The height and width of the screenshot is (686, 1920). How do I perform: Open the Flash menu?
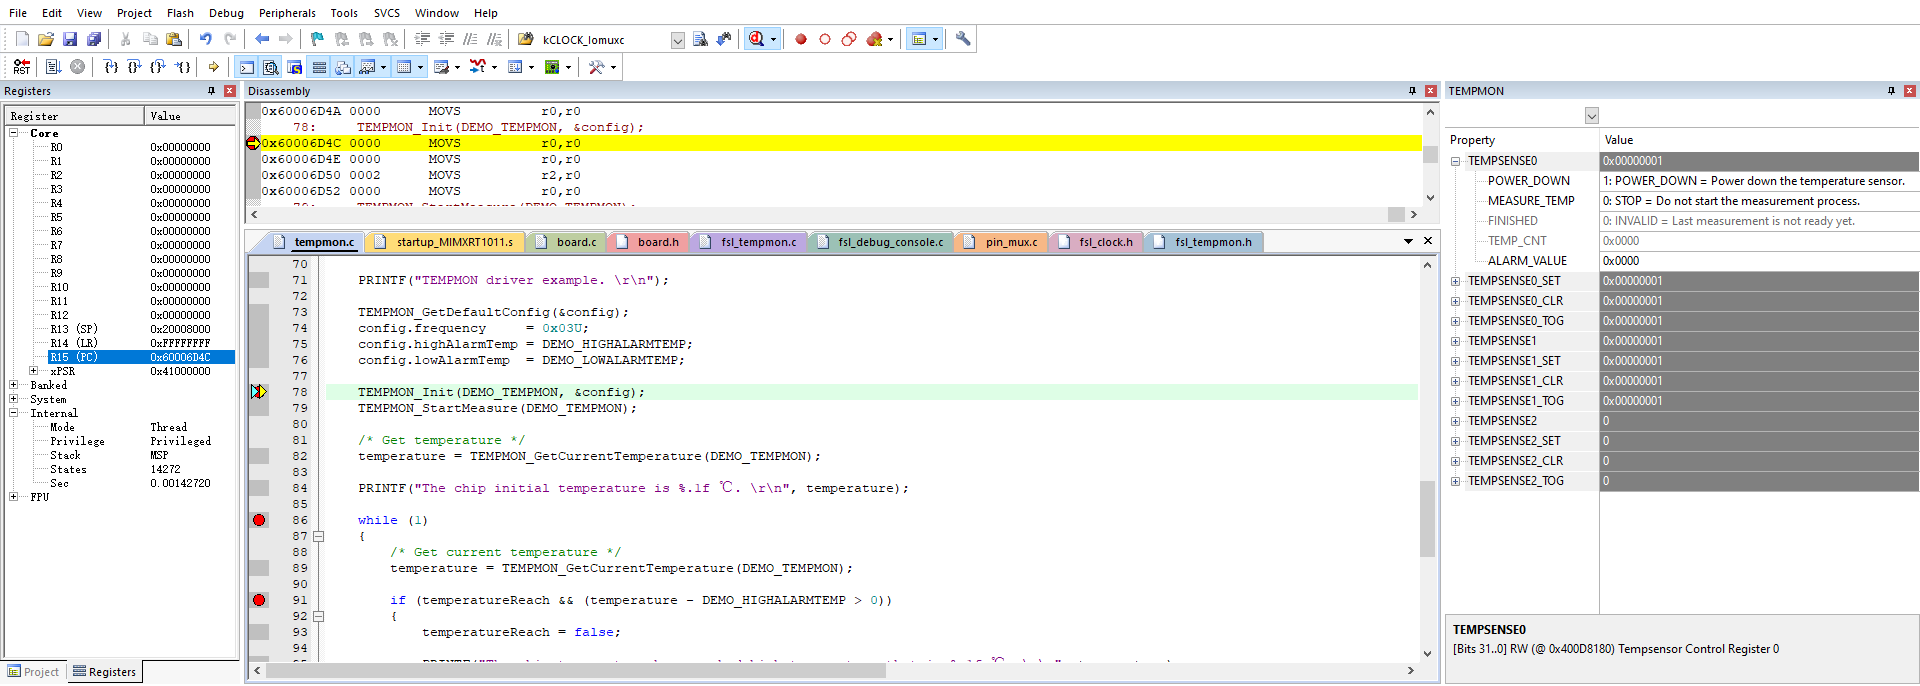(x=180, y=13)
